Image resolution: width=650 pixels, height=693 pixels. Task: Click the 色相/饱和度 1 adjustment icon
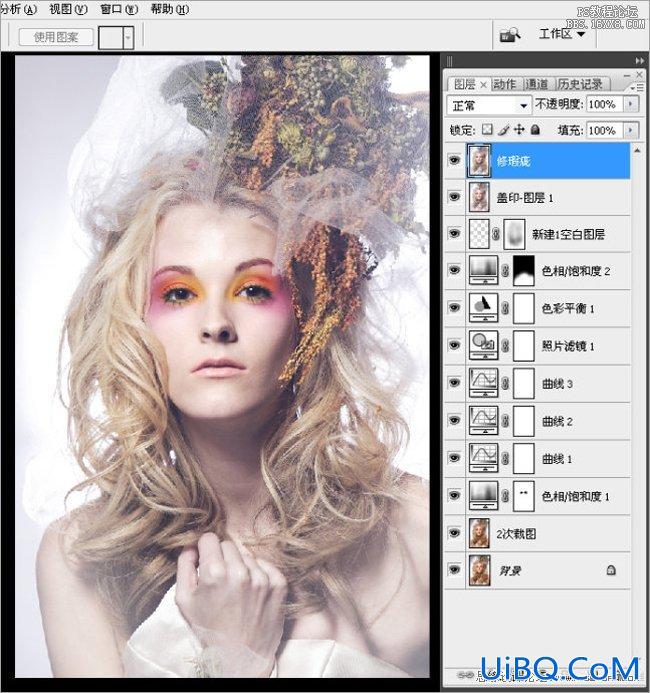pyautogui.click(x=483, y=495)
